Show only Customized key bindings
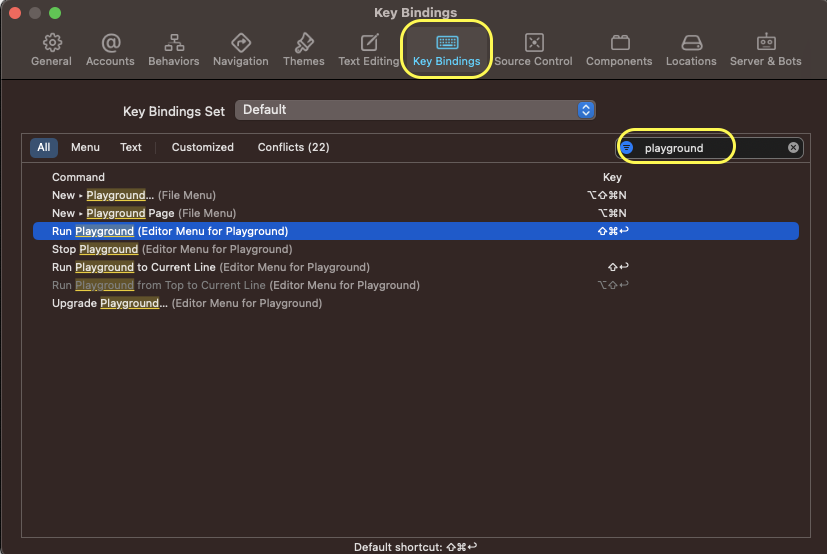The image size is (827, 554). pos(203,147)
